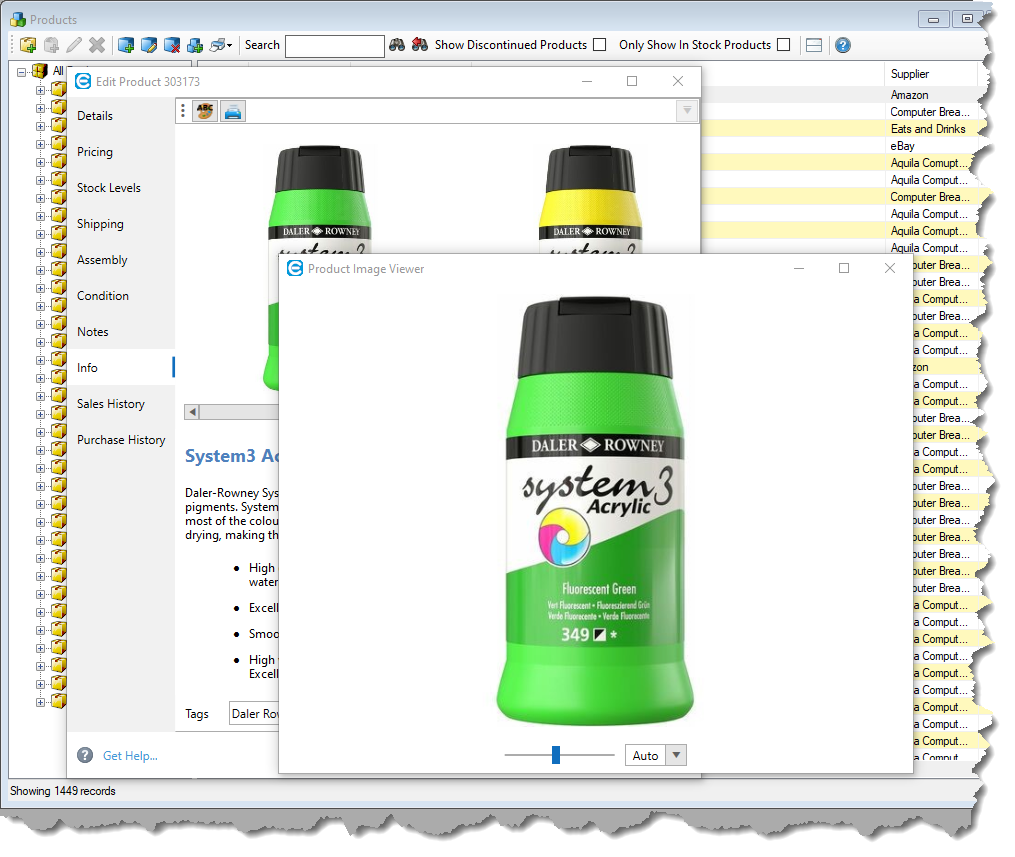Click the binoculars search icon
1015x857 pixels.
click(x=397, y=45)
